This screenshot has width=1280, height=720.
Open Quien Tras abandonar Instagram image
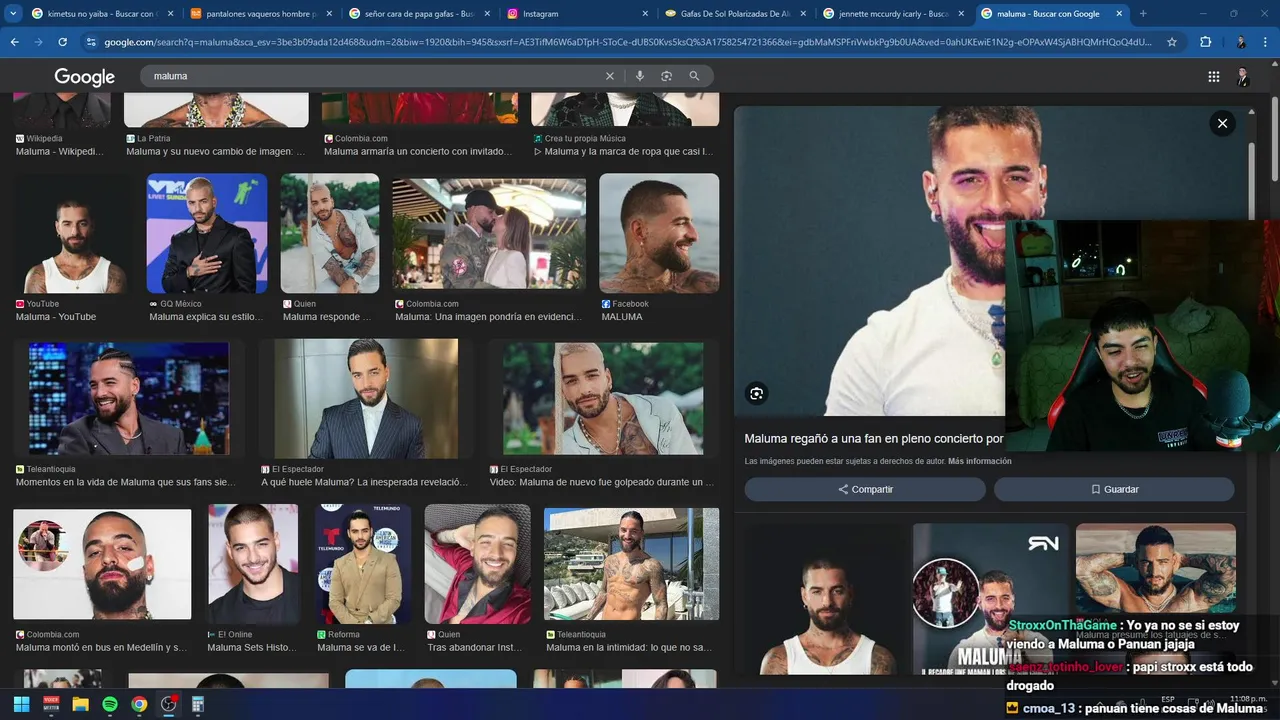478,564
